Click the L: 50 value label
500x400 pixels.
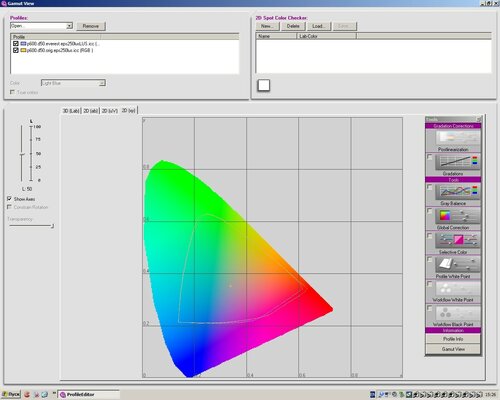pos(27,189)
